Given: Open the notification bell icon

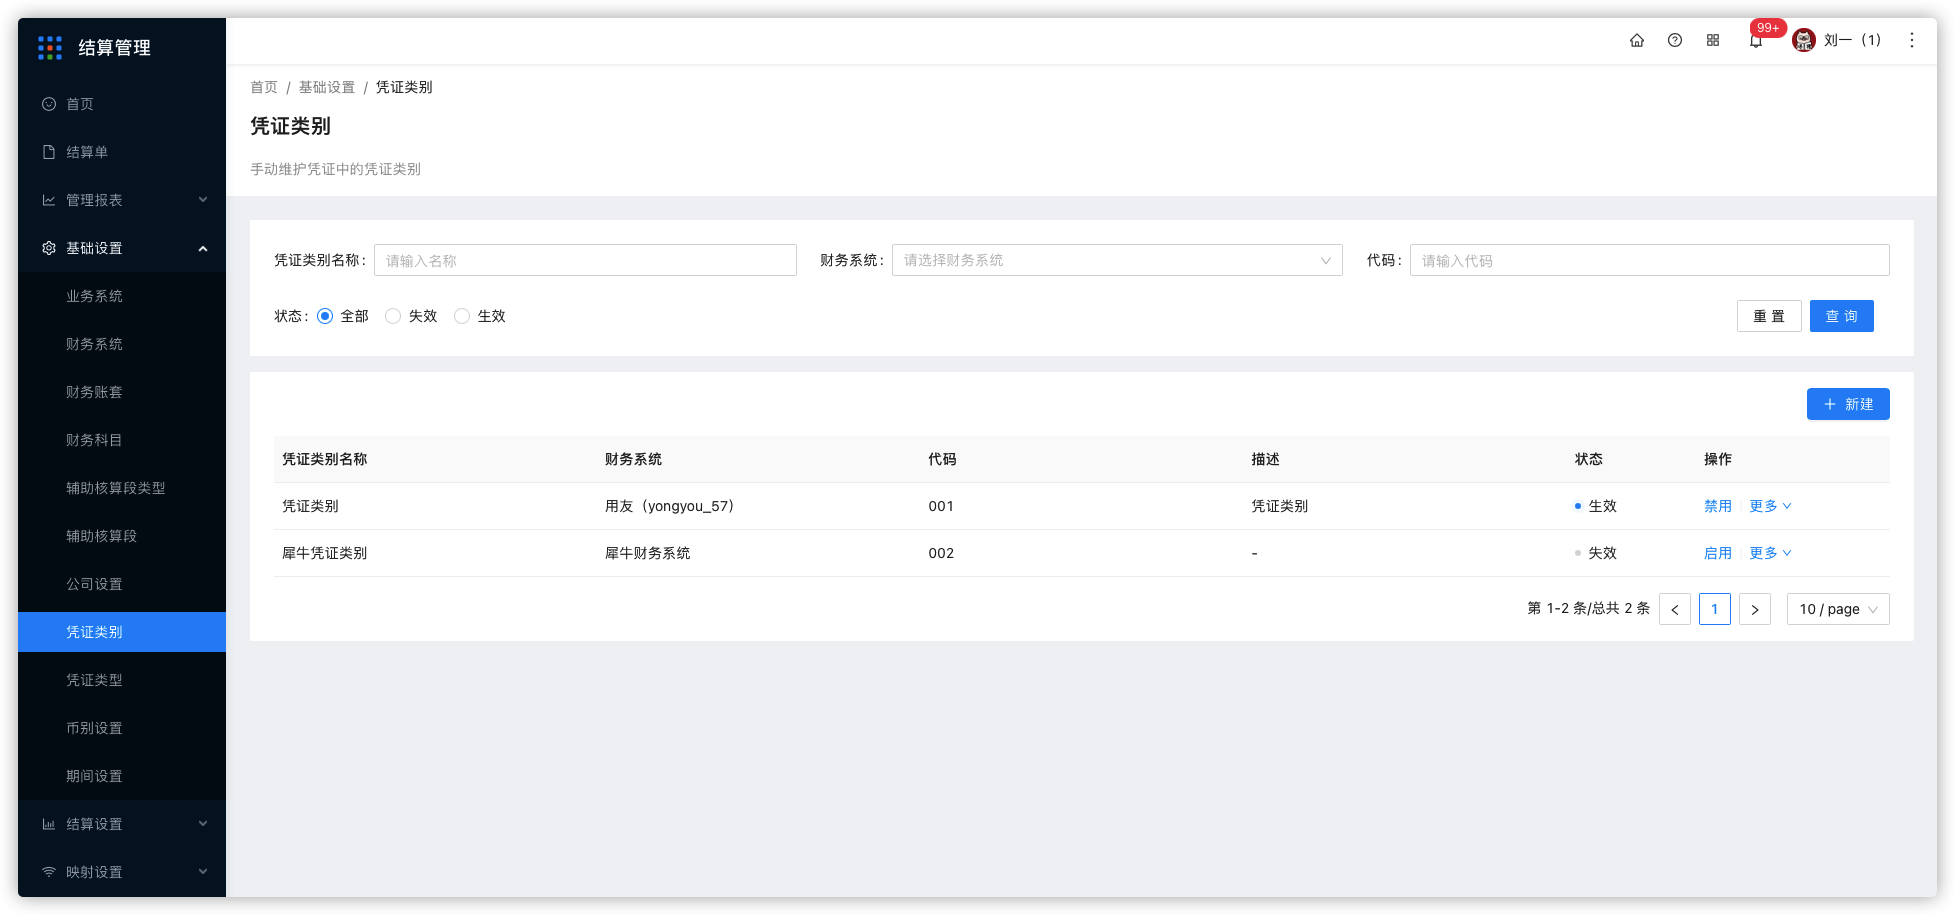Looking at the screenshot, I should click(1755, 41).
